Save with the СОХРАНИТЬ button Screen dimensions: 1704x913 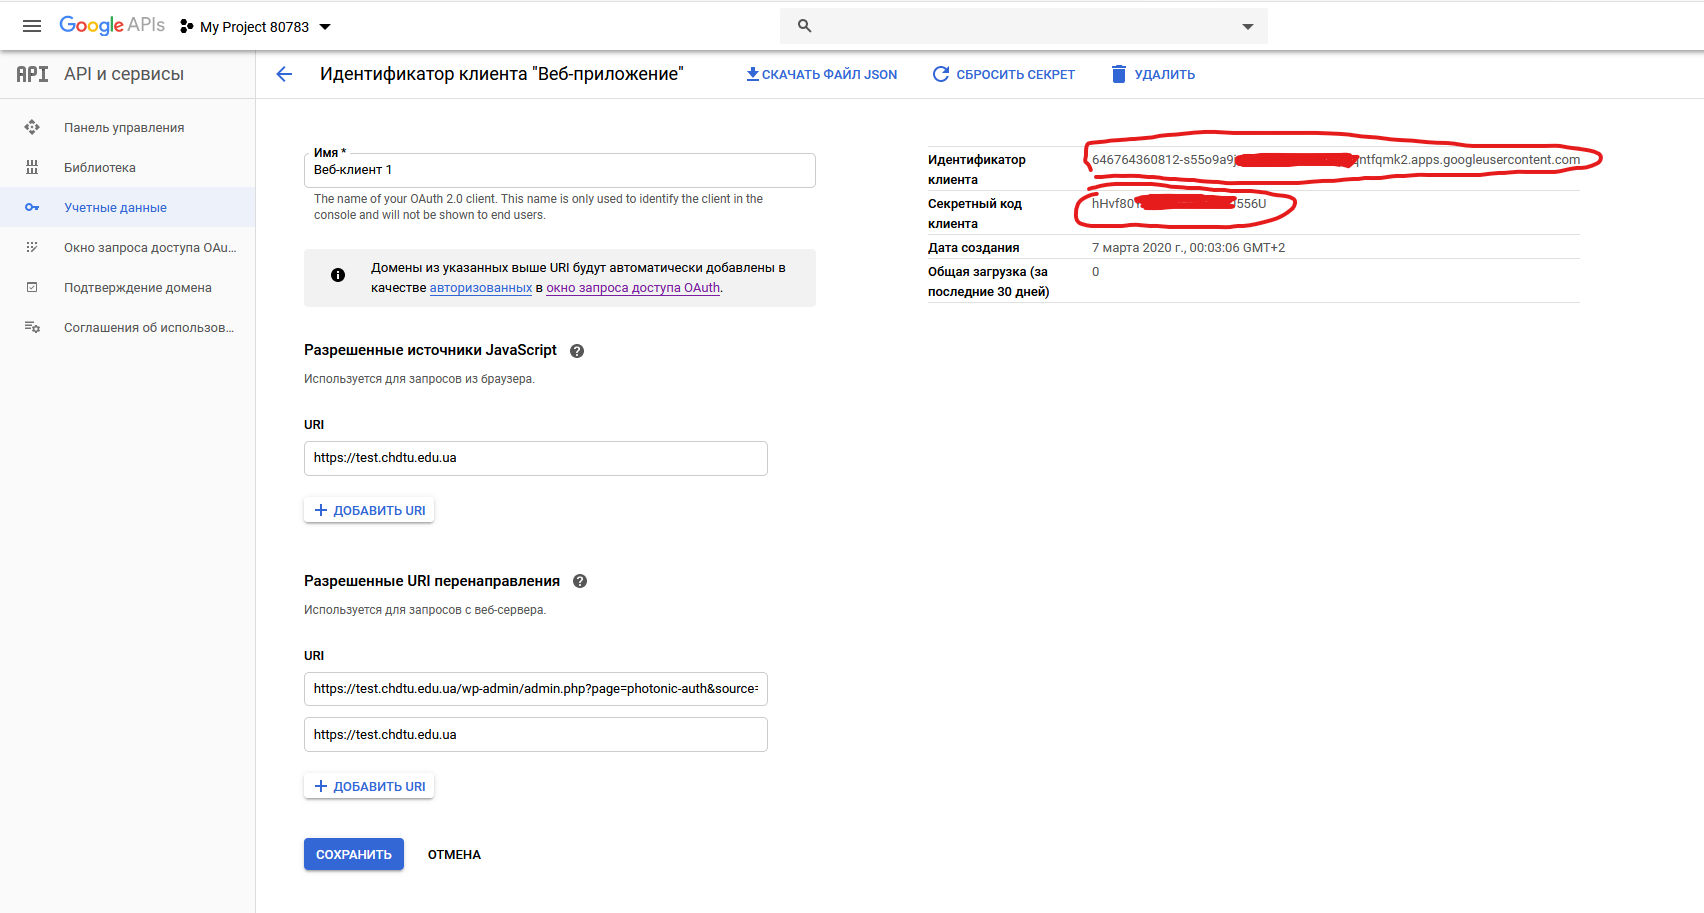(354, 854)
